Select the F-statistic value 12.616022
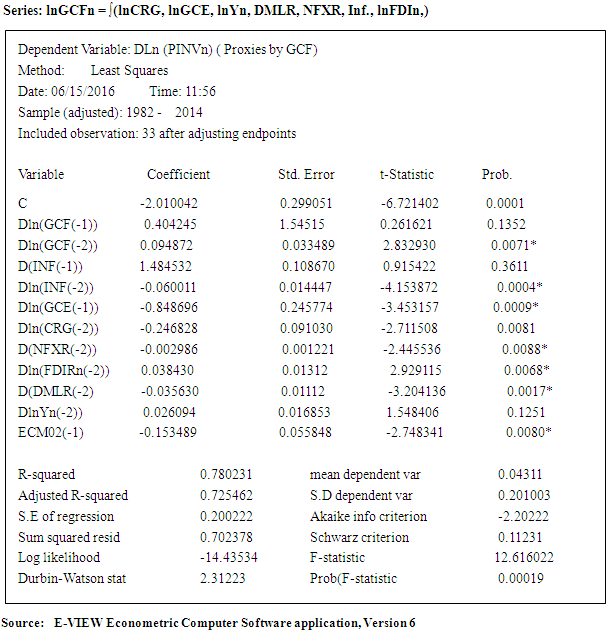608x631 pixels. pyautogui.click(x=525, y=558)
